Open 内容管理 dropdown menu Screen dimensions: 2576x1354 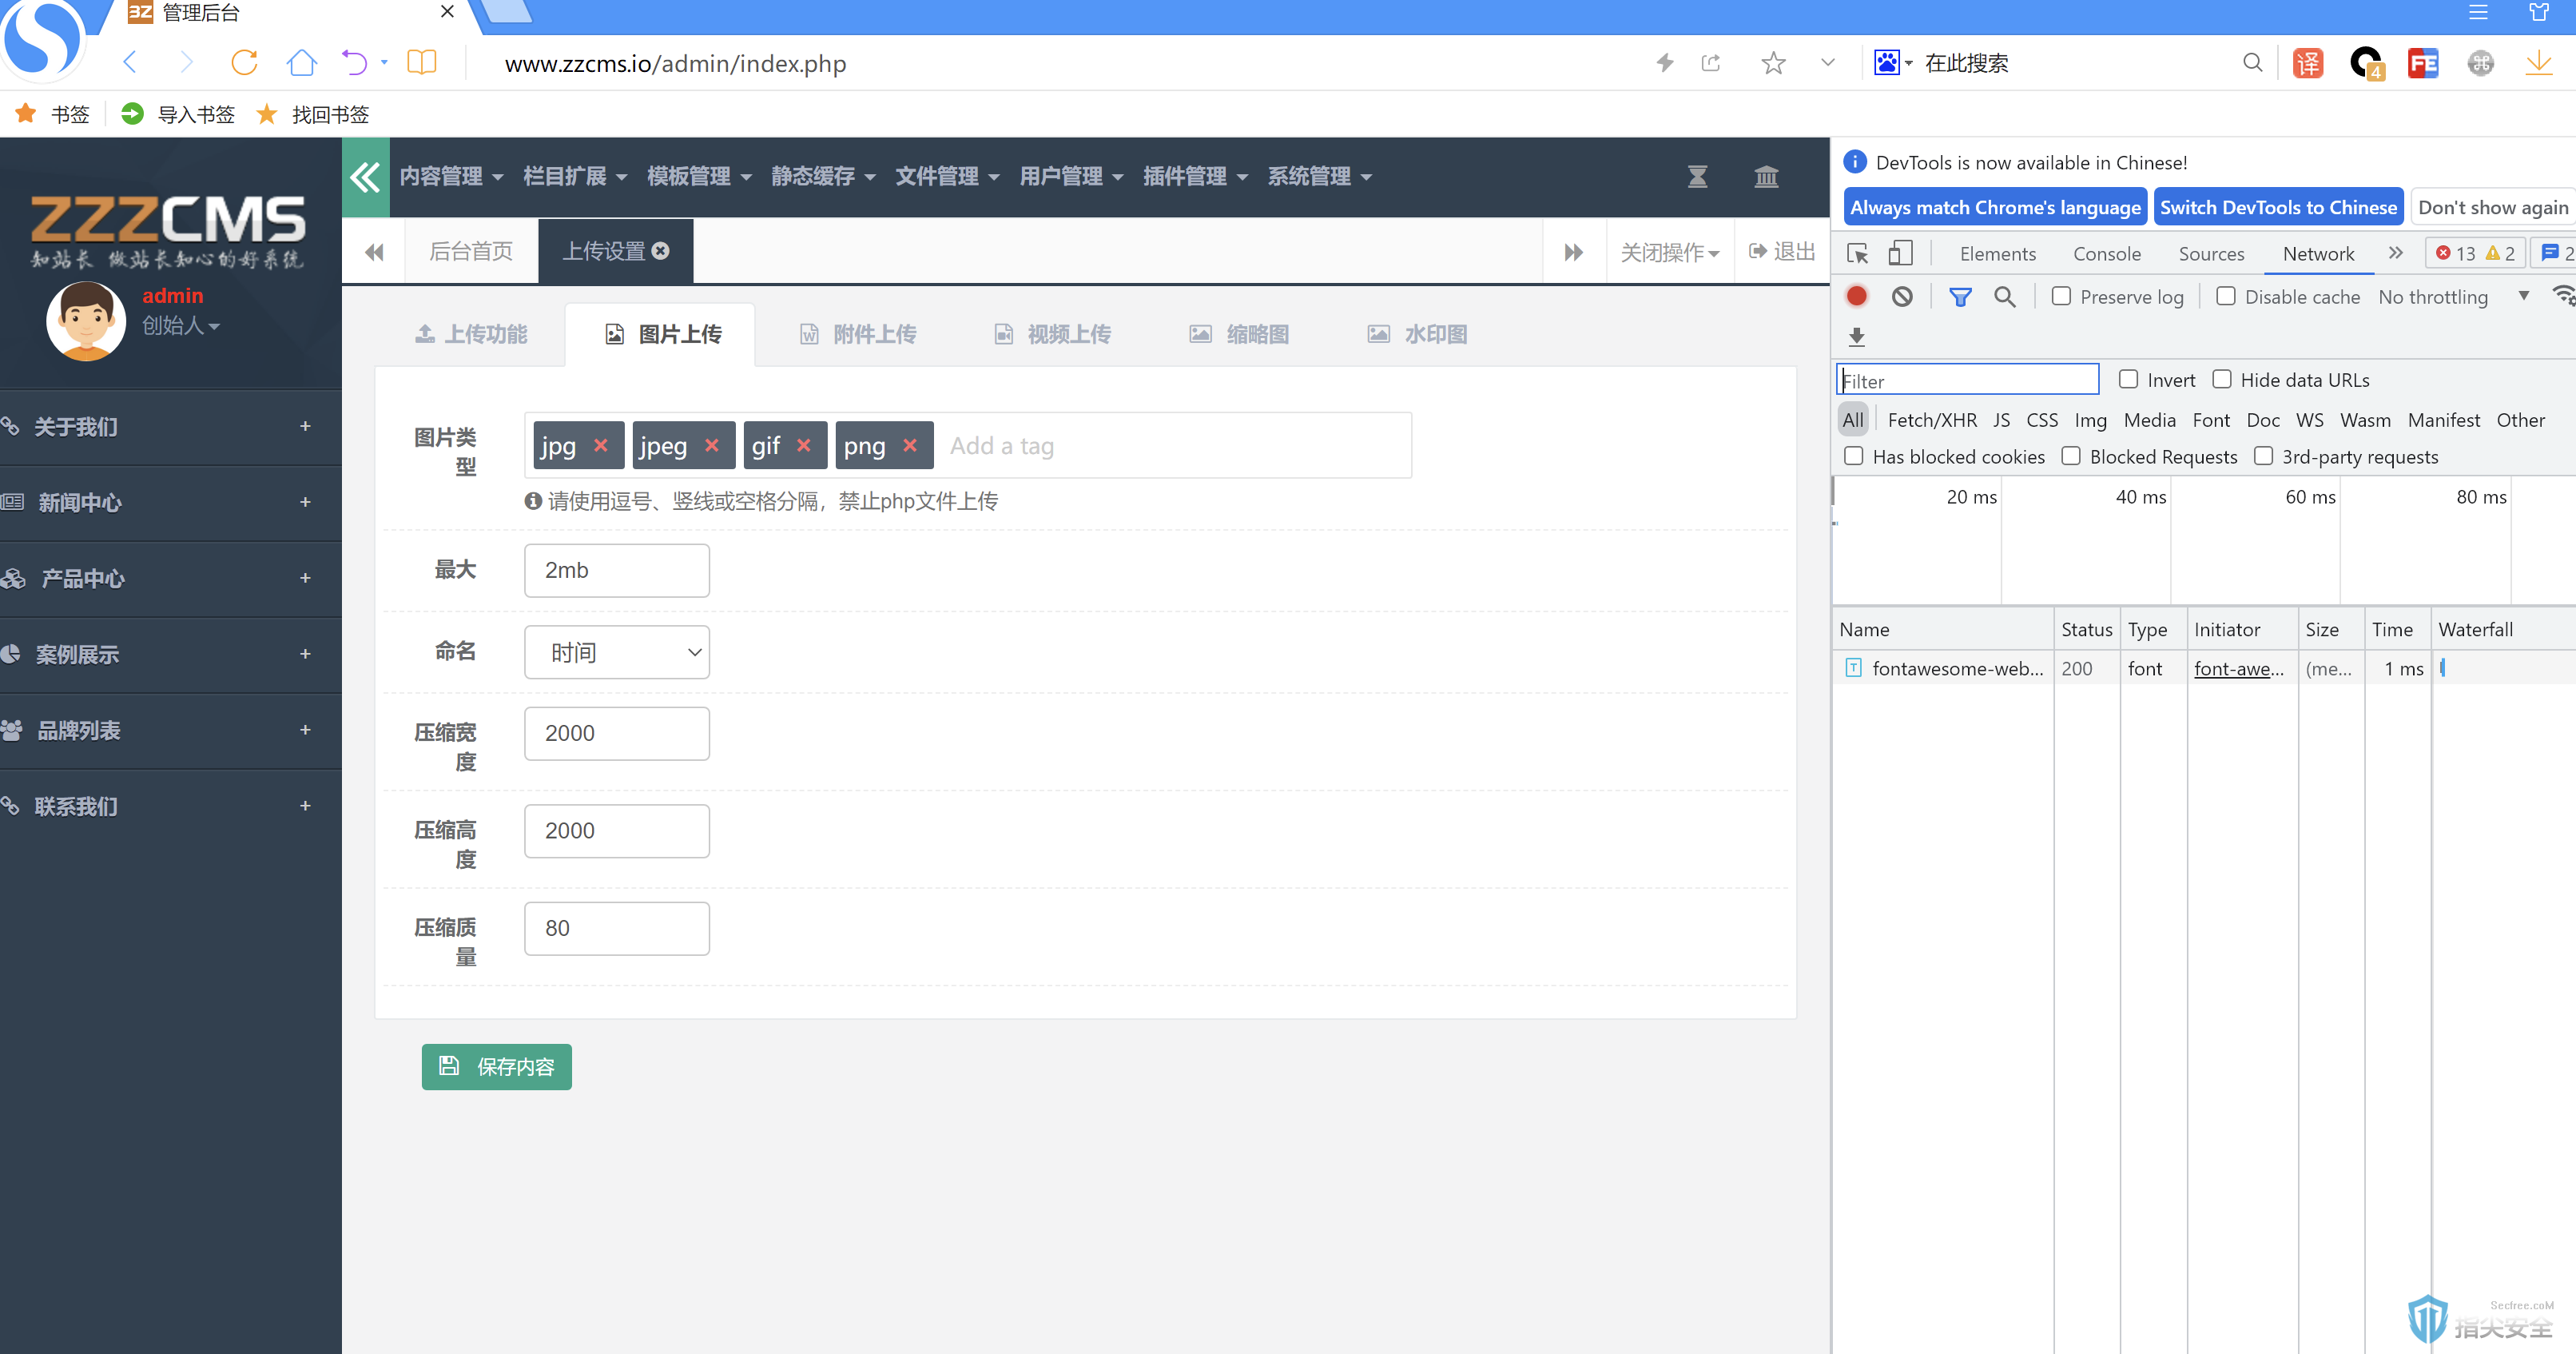click(x=451, y=177)
